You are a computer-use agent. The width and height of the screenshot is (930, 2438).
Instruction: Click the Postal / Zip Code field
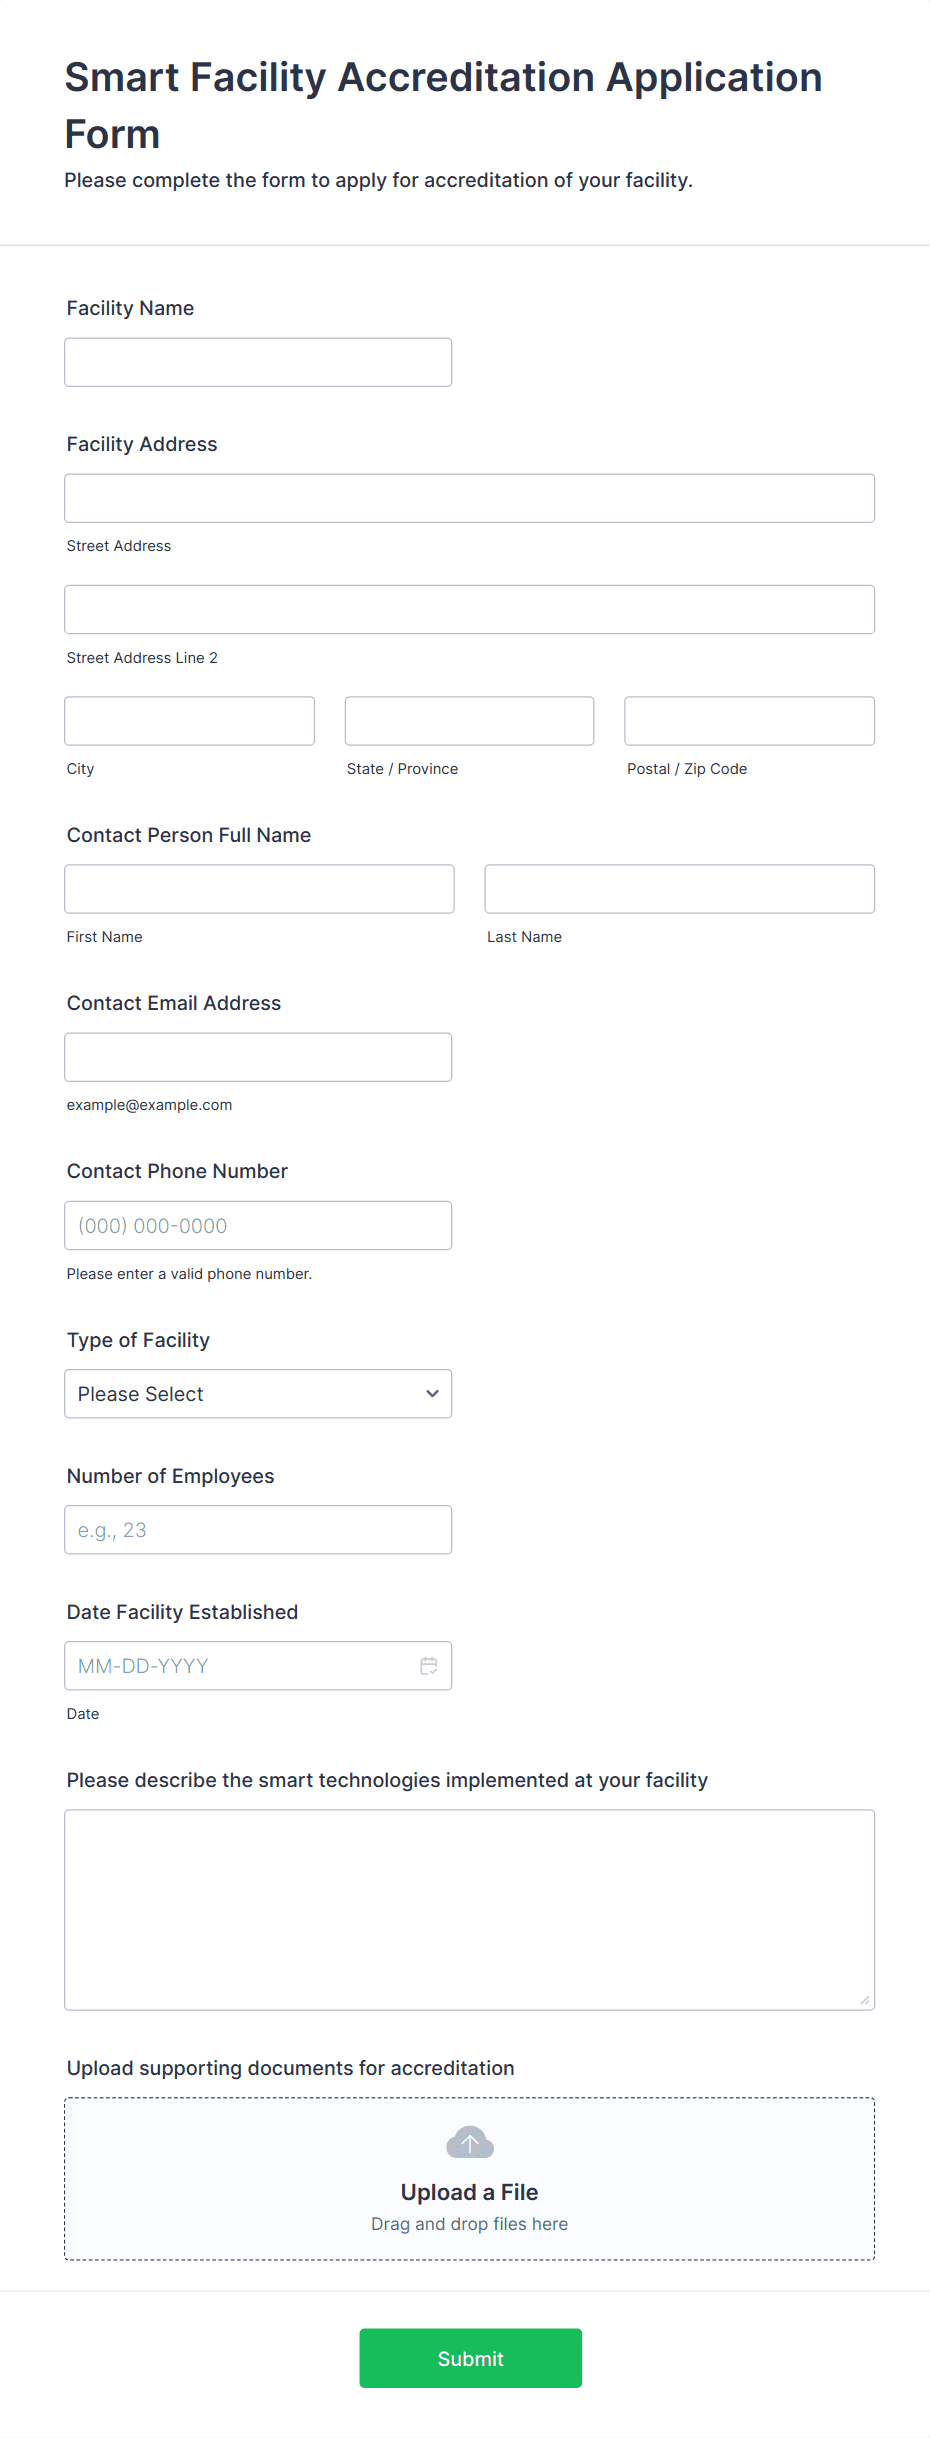click(749, 721)
